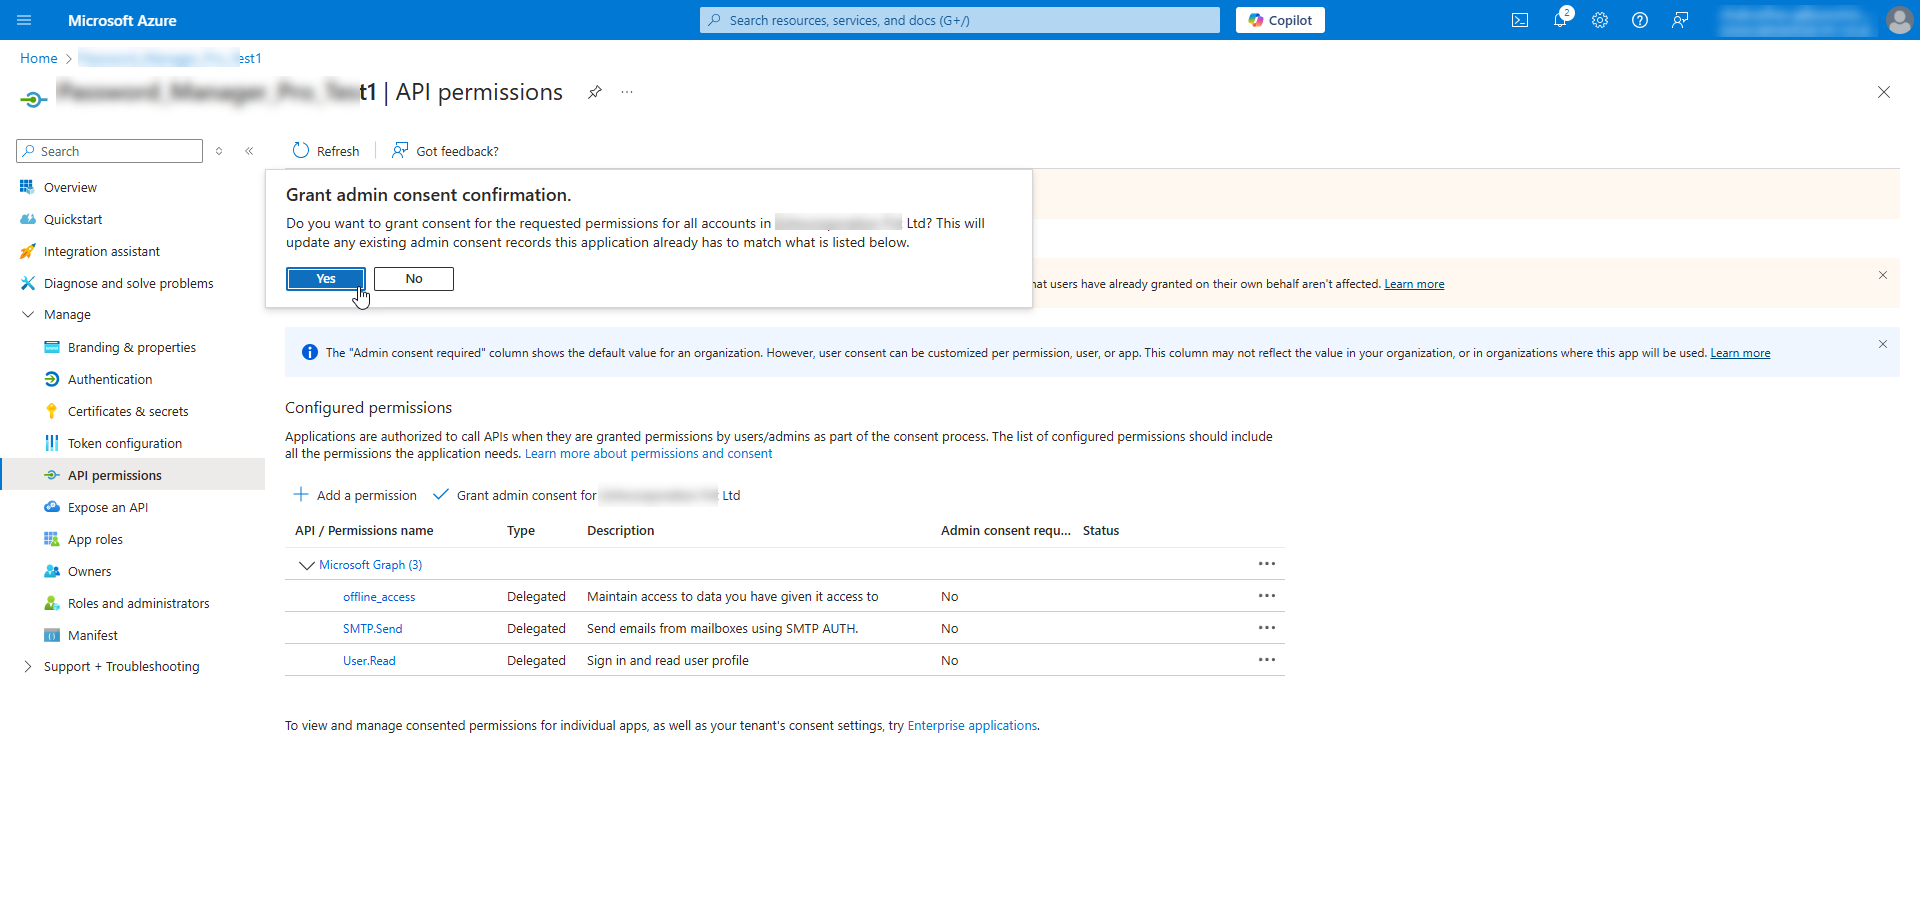Screen dimensions: 1920x918
Task: Click the Description column header
Action: point(621,531)
